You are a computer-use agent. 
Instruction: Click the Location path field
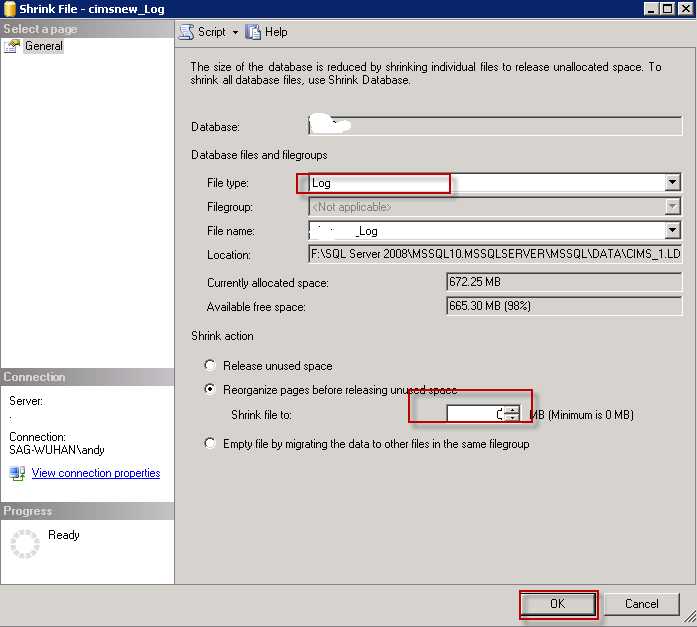[x=495, y=254]
